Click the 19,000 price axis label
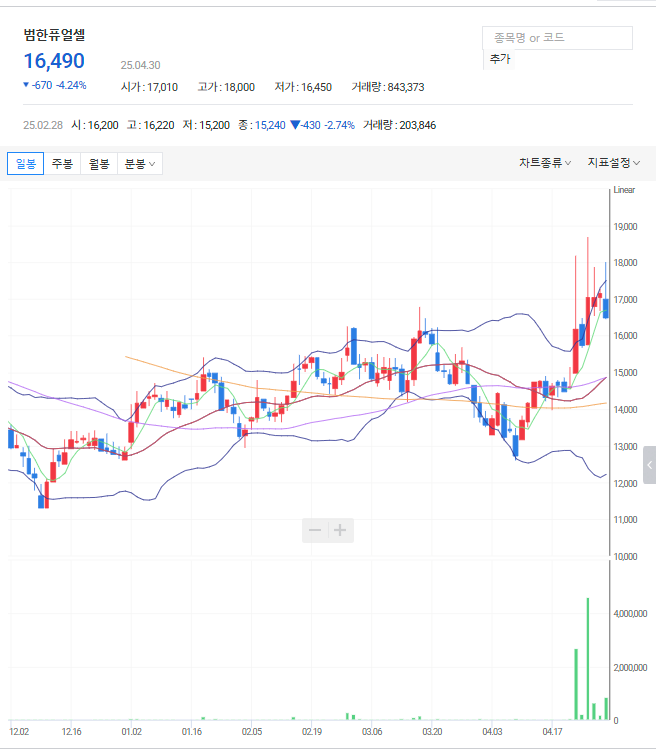Viewport: 656px width, 750px height. tap(625, 227)
